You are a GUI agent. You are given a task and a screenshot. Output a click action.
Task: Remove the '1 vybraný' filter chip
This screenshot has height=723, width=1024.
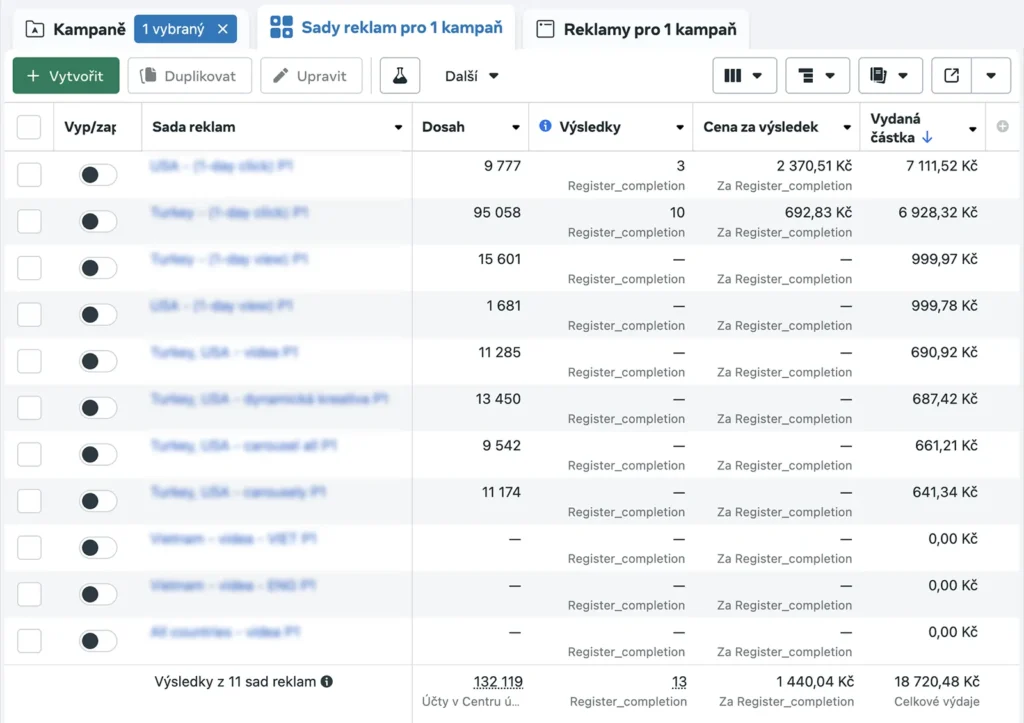tap(223, 29)
